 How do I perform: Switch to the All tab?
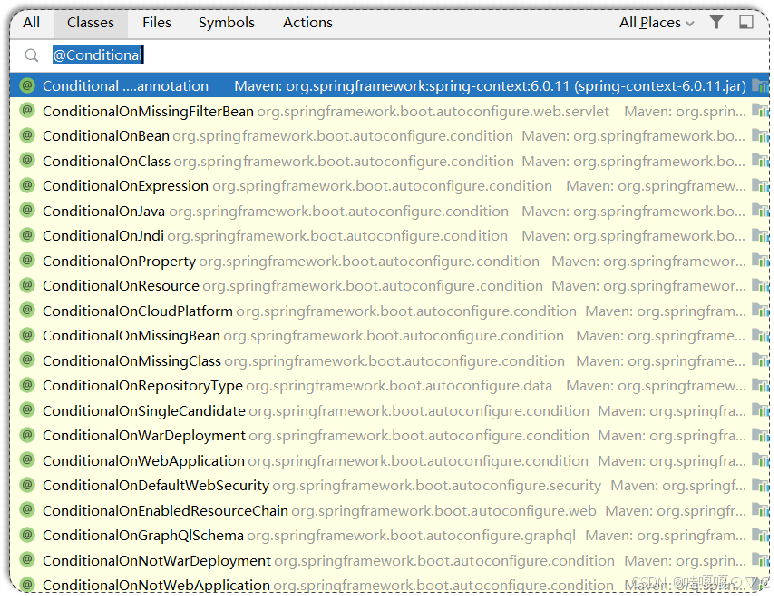point(31,23)
